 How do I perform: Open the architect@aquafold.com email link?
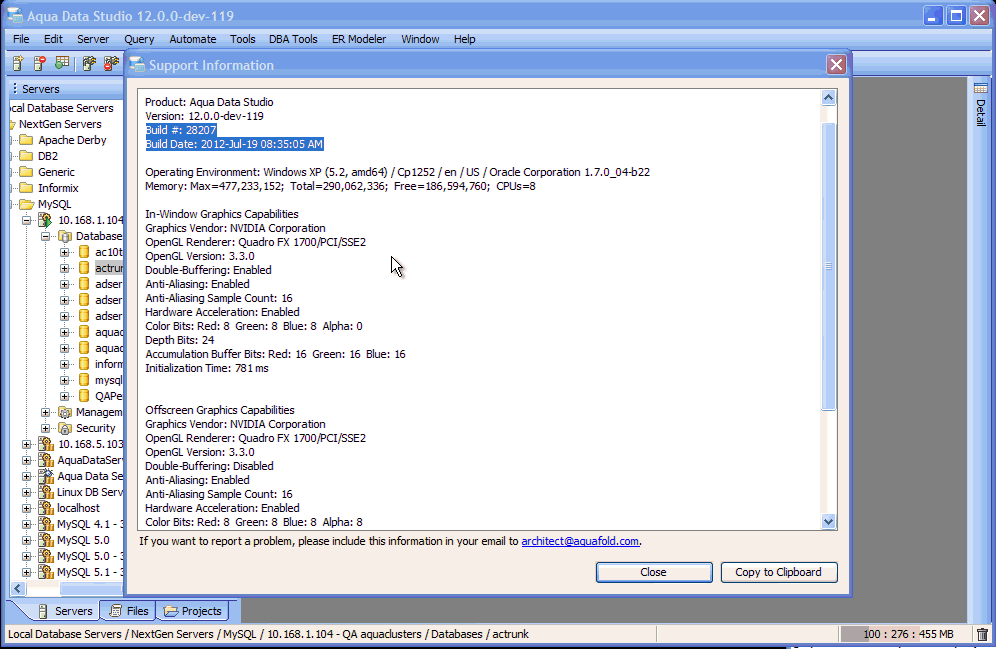pyautogui.click(x=580, y=541)
